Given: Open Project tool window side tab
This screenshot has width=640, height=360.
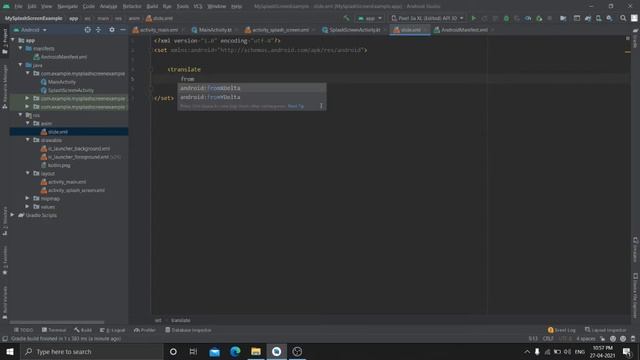Looking at the screenshot, I should pyautogui.click(x=4, y=41).
